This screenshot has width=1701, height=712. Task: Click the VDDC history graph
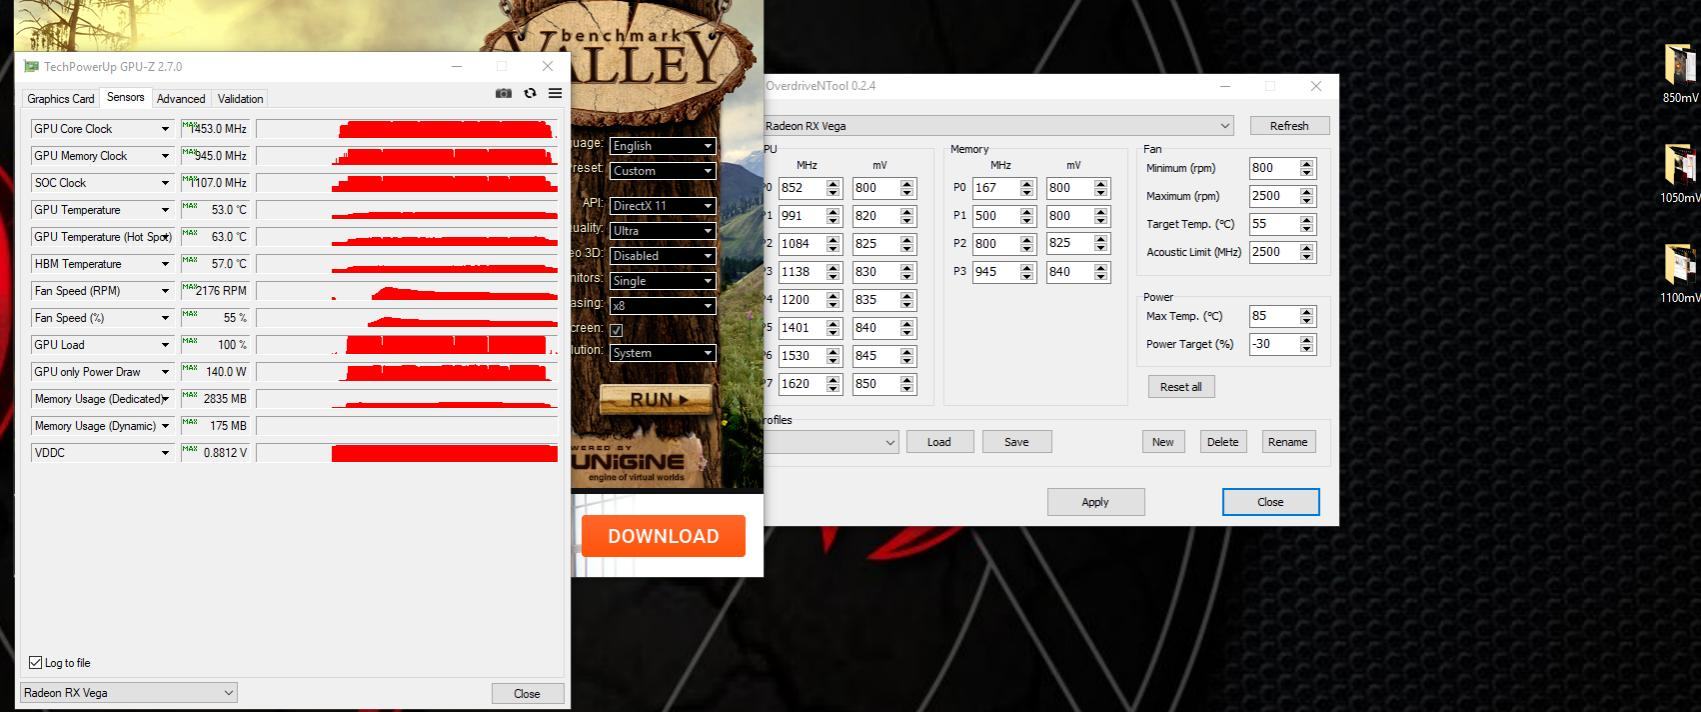(407, 453)
